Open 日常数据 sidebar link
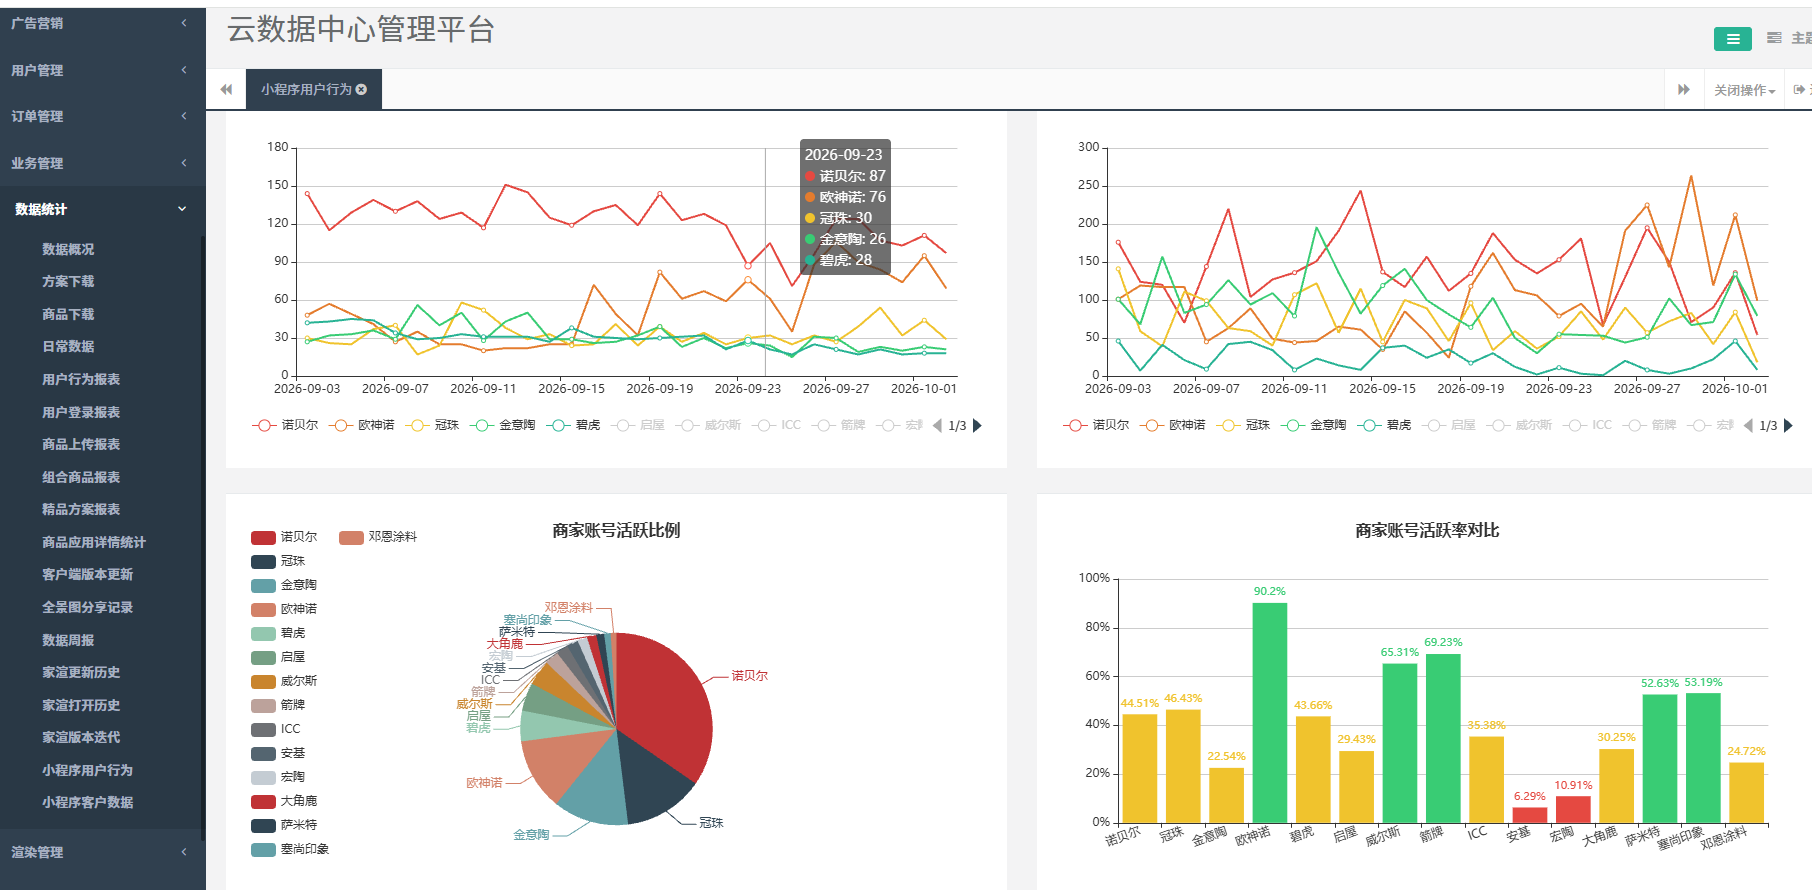This screenshot has width=1812, height=890. (68, 346)
